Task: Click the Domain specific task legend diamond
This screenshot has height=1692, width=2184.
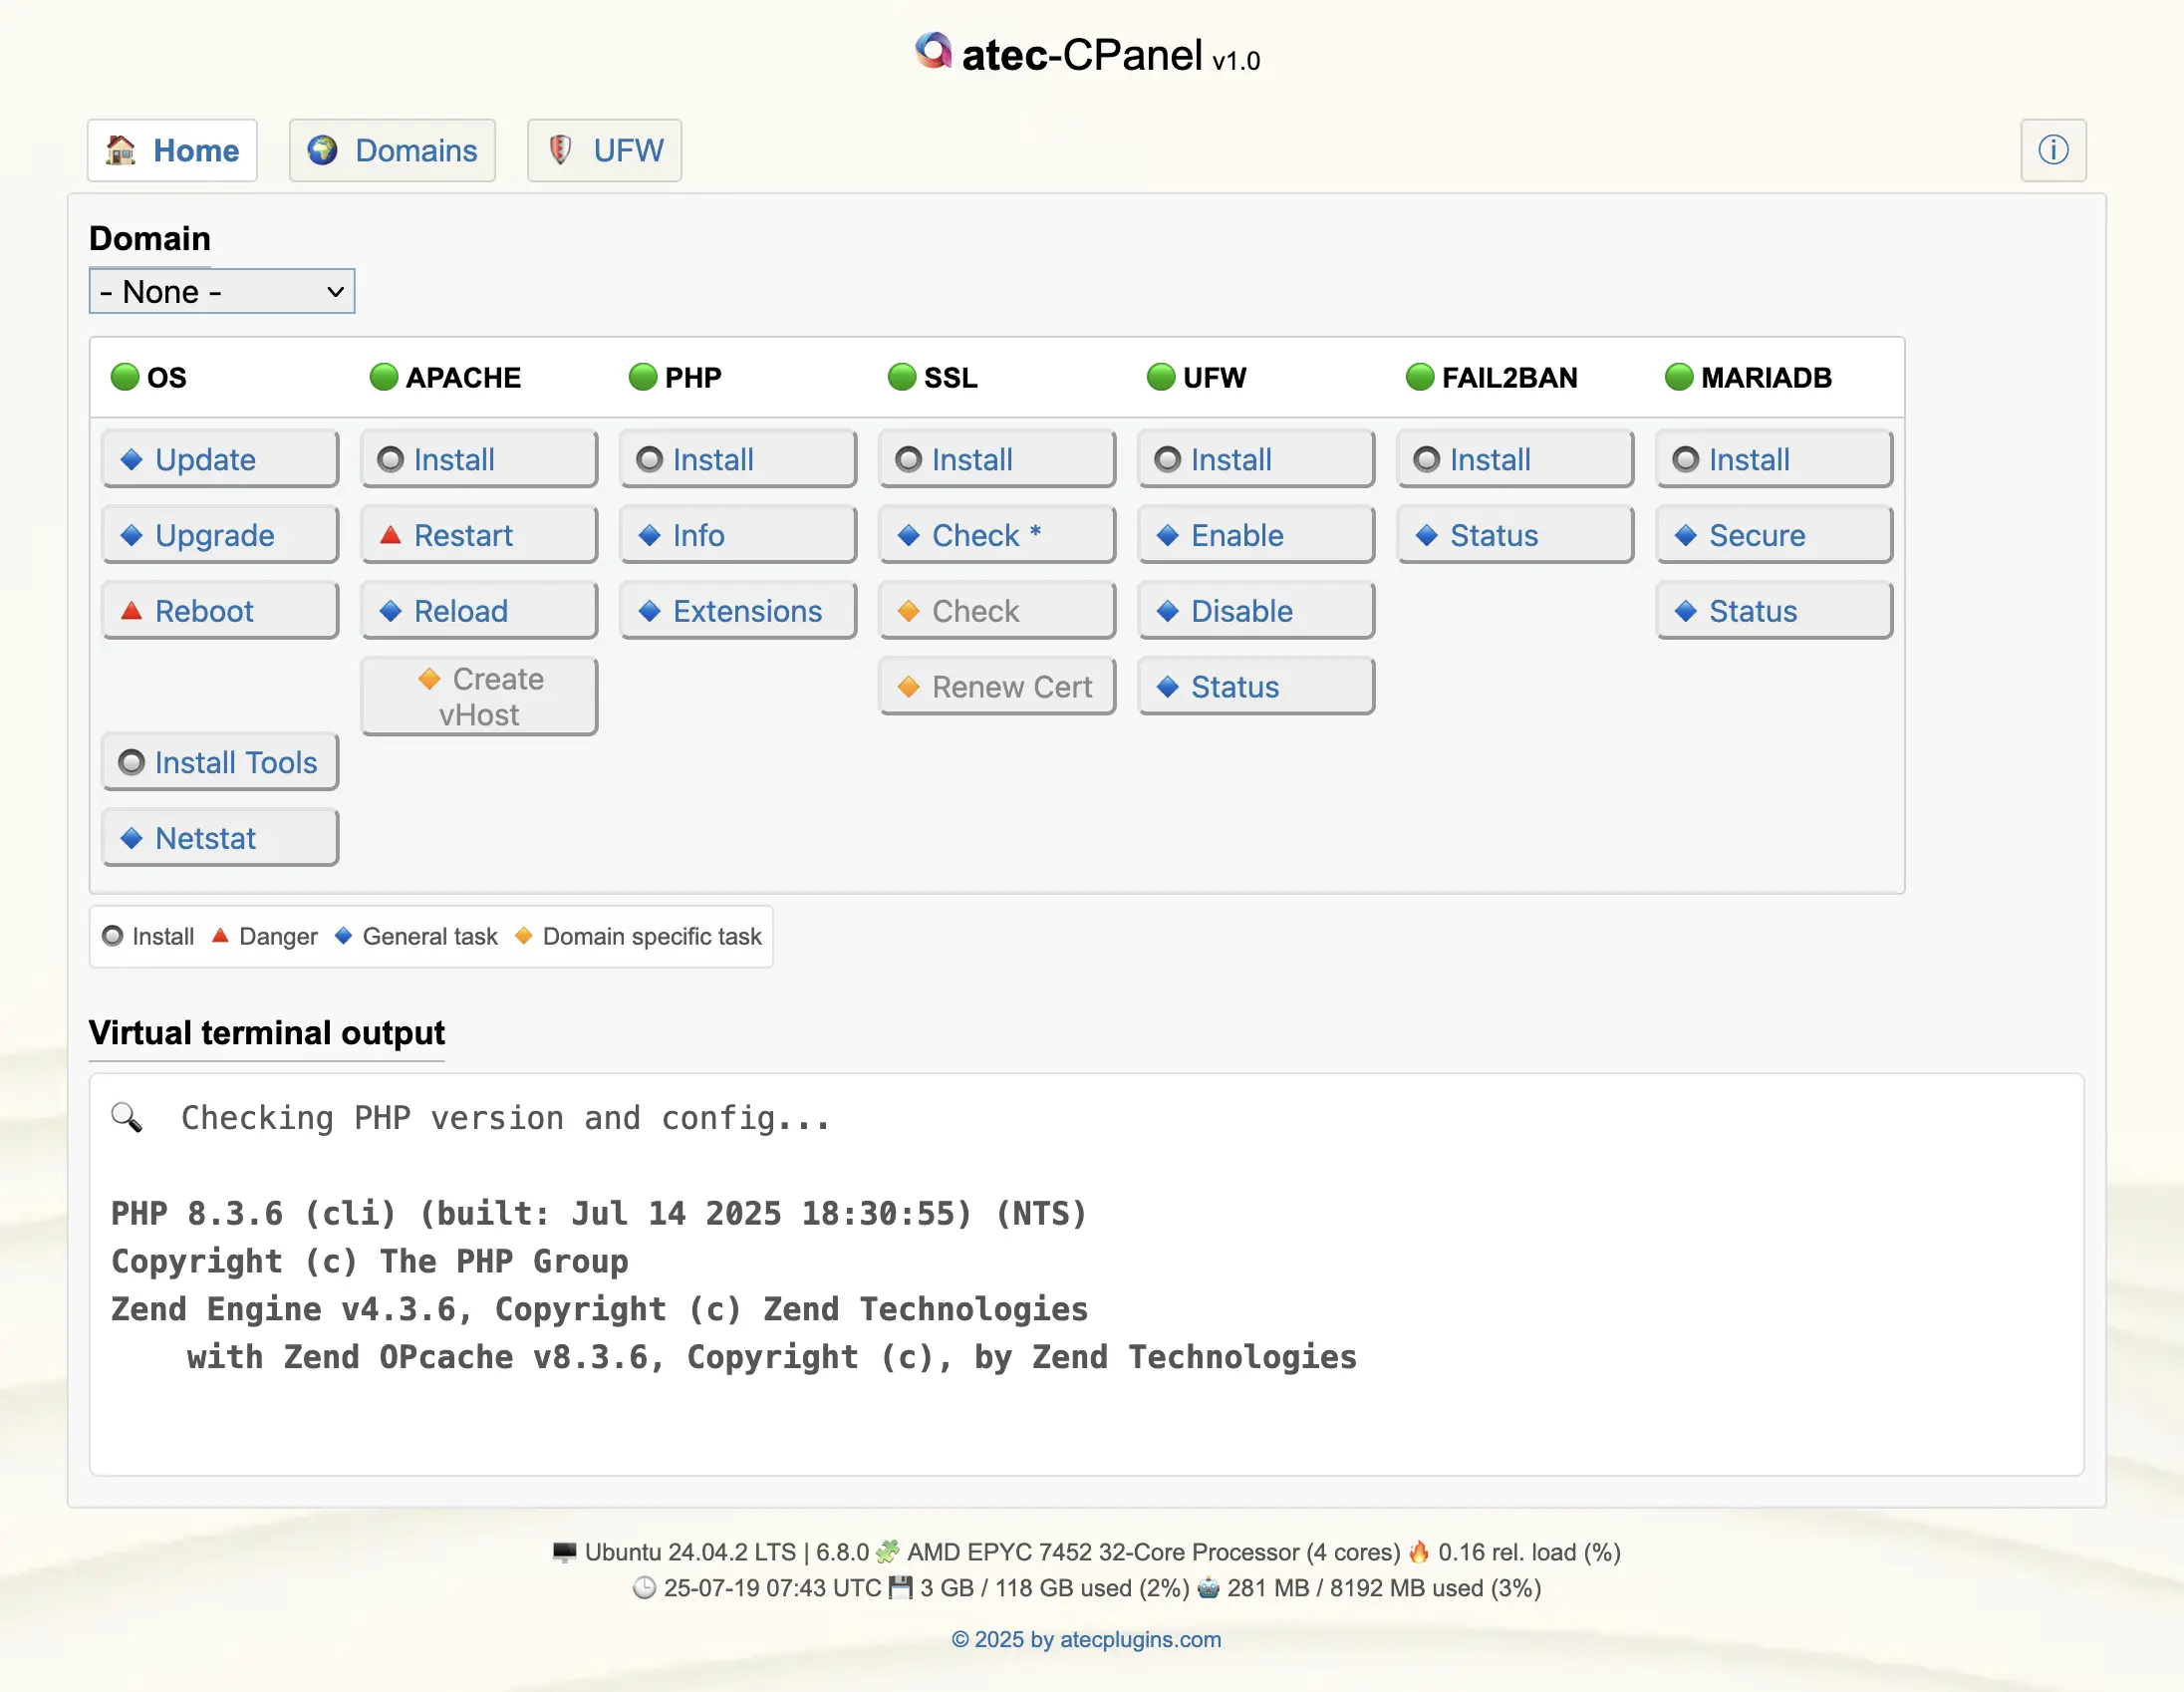Action: 523,936
